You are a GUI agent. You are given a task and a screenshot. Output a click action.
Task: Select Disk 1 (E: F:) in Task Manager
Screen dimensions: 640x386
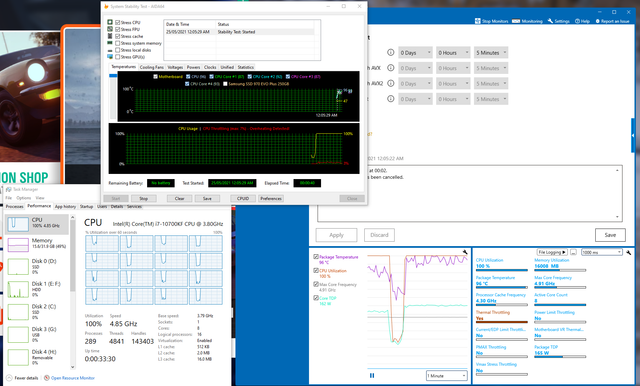pos(38,289)
